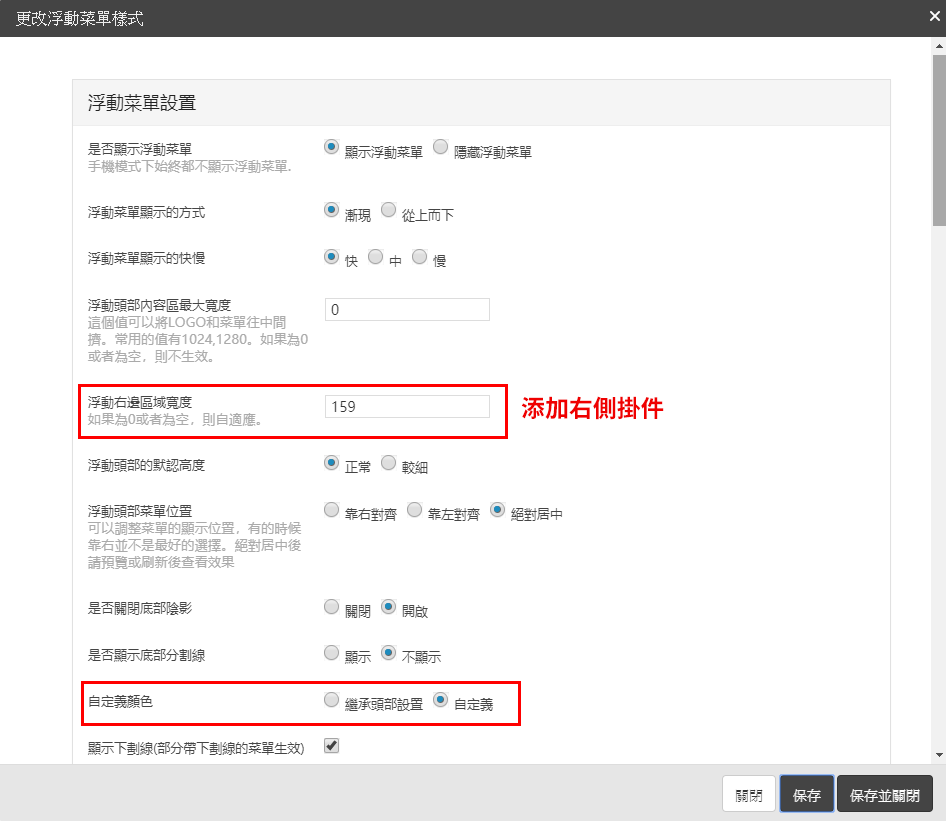
Task: Click the 保存並關閉 button
Action: coord(884,794)
